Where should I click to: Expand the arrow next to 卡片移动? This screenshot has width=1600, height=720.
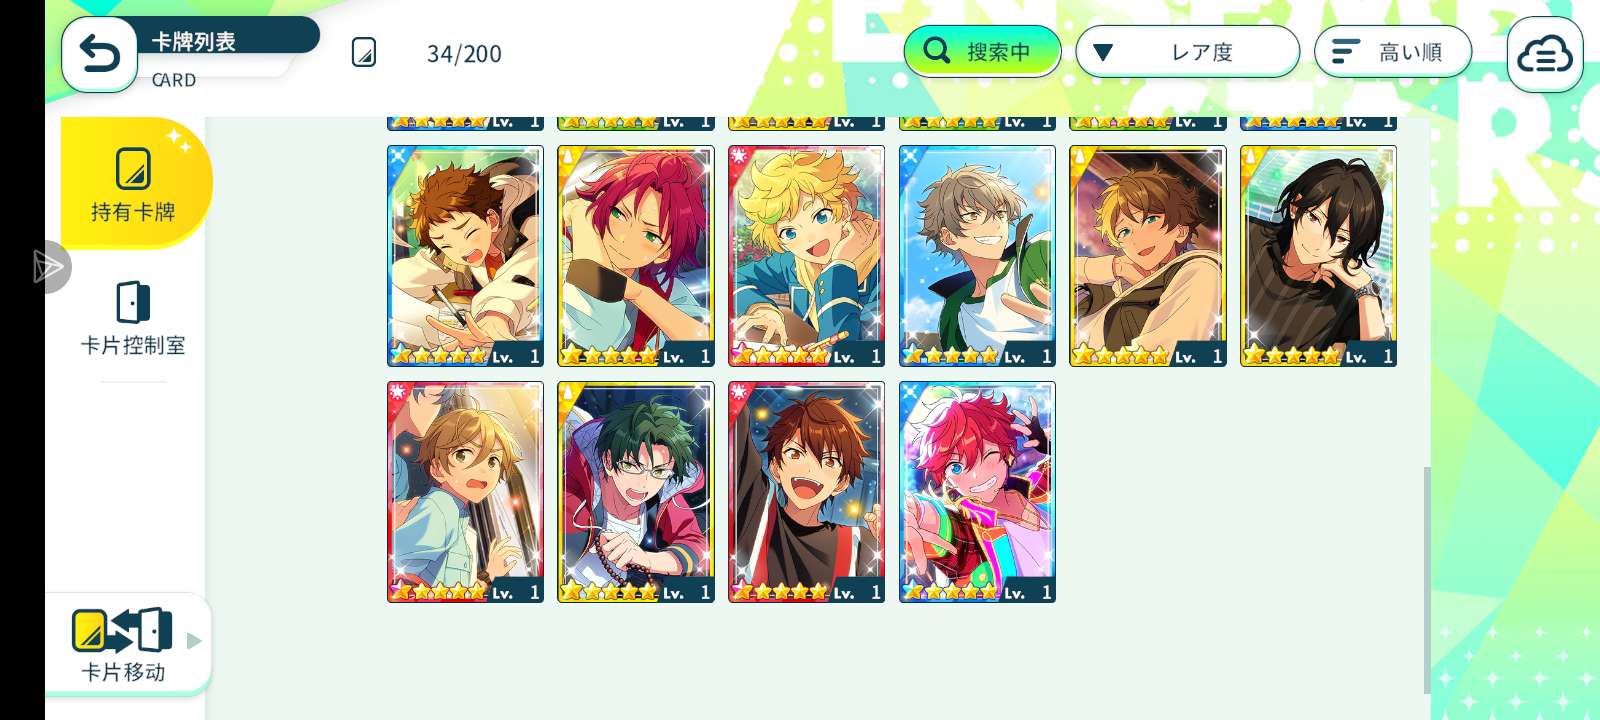click(x=194, y=641)
